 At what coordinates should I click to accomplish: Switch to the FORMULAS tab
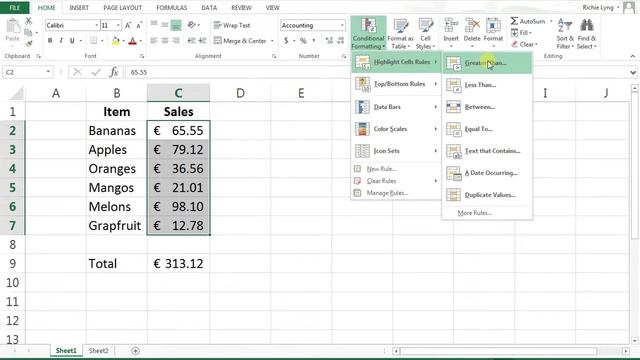click(x=172, y=8)
